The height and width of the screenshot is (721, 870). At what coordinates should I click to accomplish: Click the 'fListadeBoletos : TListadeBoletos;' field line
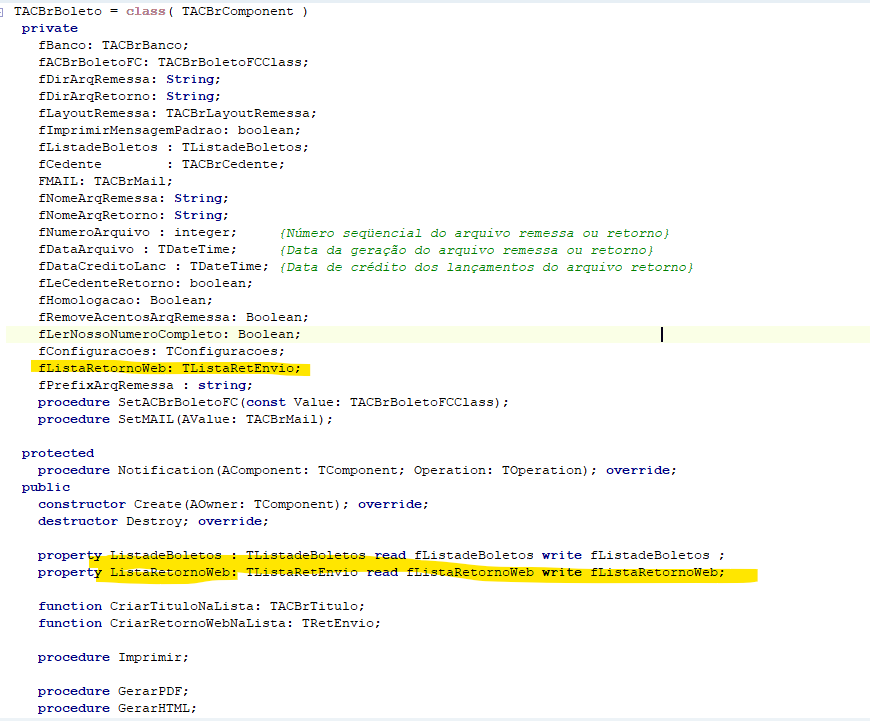click(173, 147)
